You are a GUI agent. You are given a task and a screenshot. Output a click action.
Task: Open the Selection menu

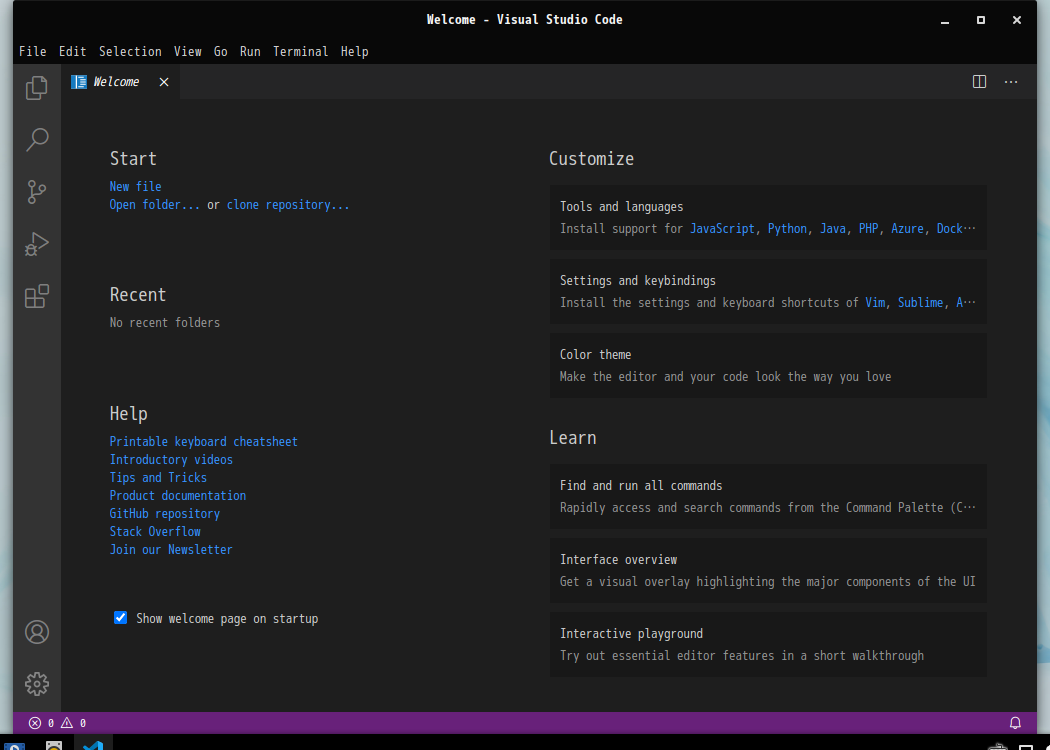click(130, 52)
